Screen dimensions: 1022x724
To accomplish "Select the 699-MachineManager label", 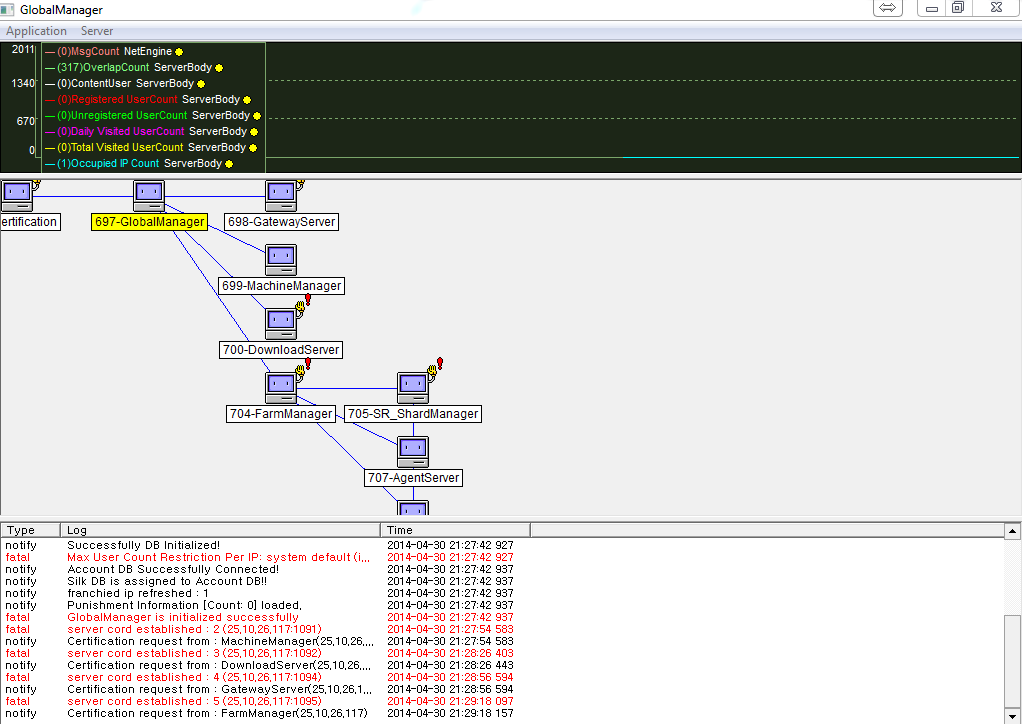I will [x=282, y=286].
